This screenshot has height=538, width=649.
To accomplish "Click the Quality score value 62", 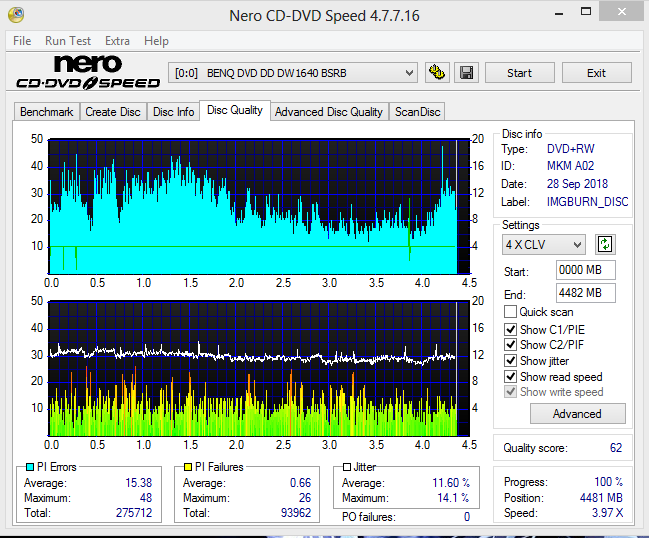I will pos(615,448).
